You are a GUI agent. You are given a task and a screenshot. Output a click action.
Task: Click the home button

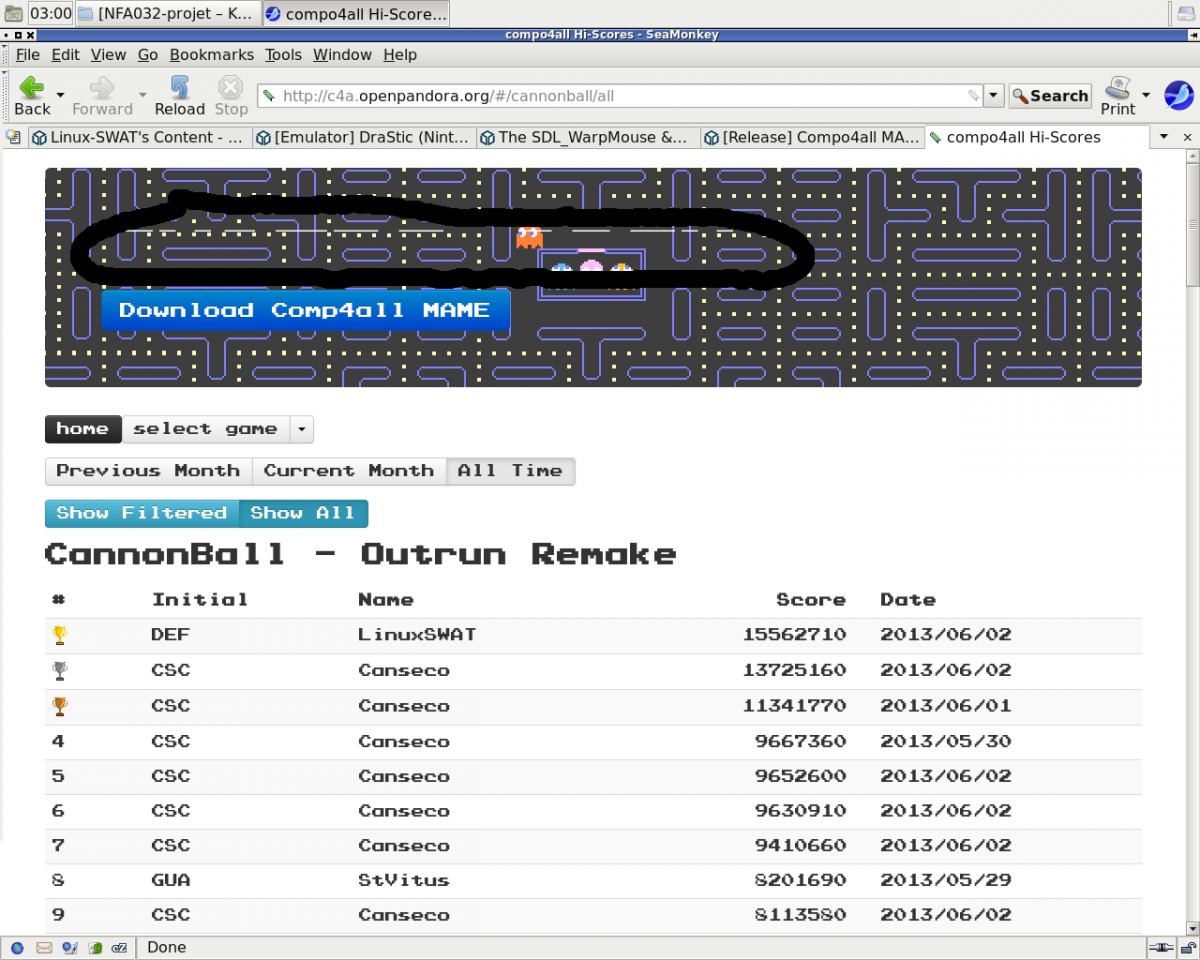point(83,430)
